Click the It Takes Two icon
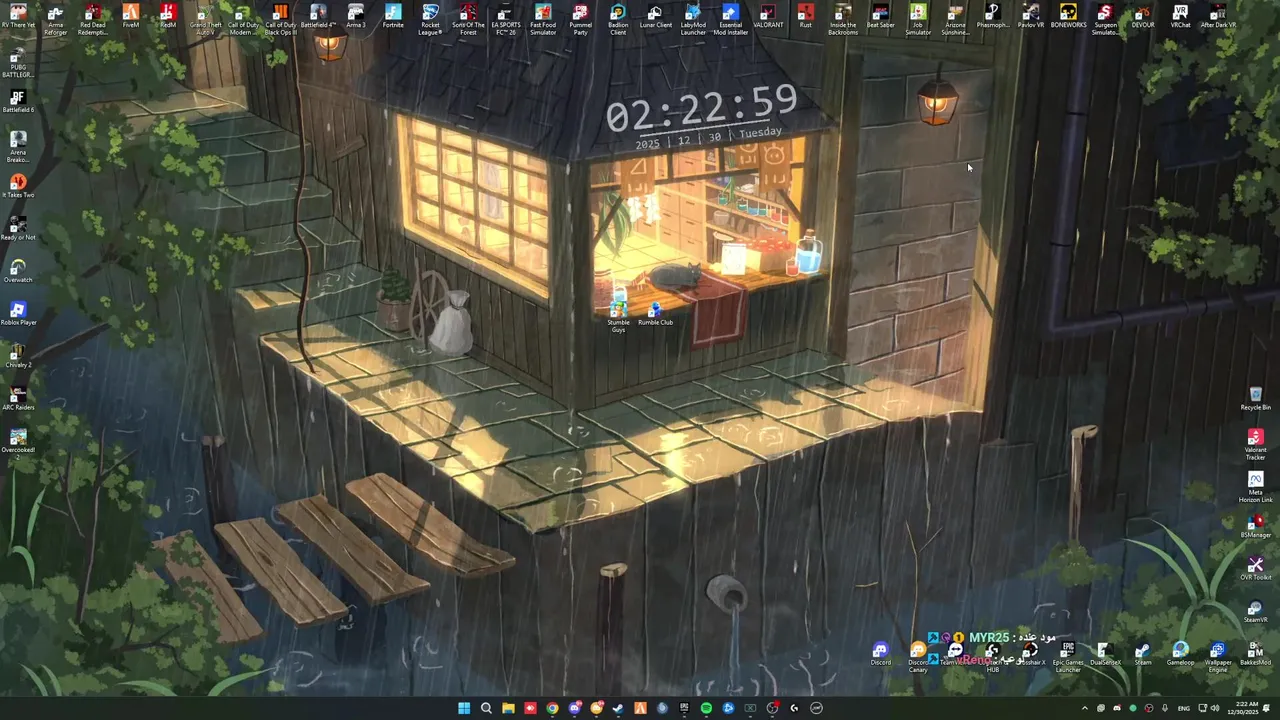Screen dimensions: 1280x720 coord(18,186)
